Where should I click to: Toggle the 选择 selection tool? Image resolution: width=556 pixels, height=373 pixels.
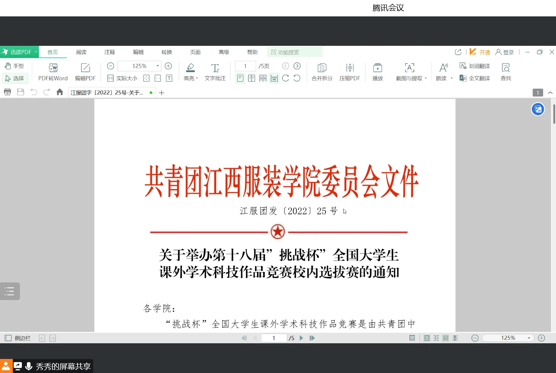[14, 78]
